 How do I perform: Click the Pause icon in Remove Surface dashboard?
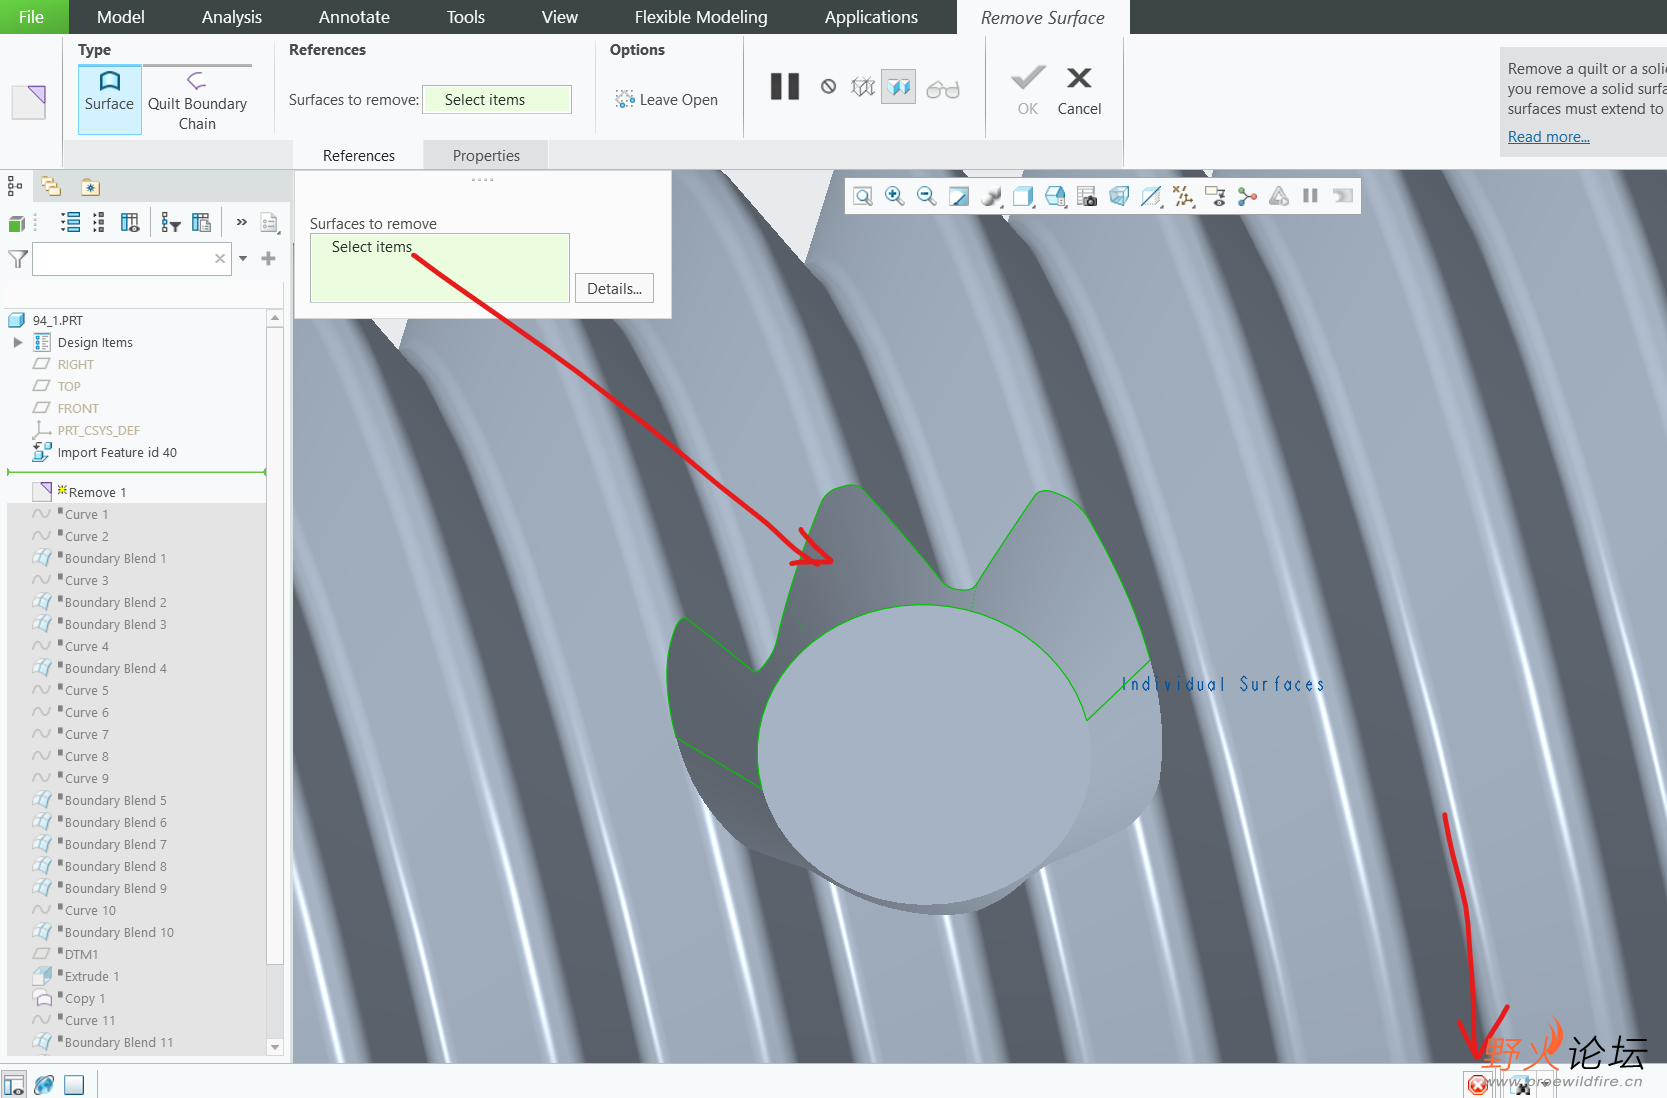[x=784, y=86]
